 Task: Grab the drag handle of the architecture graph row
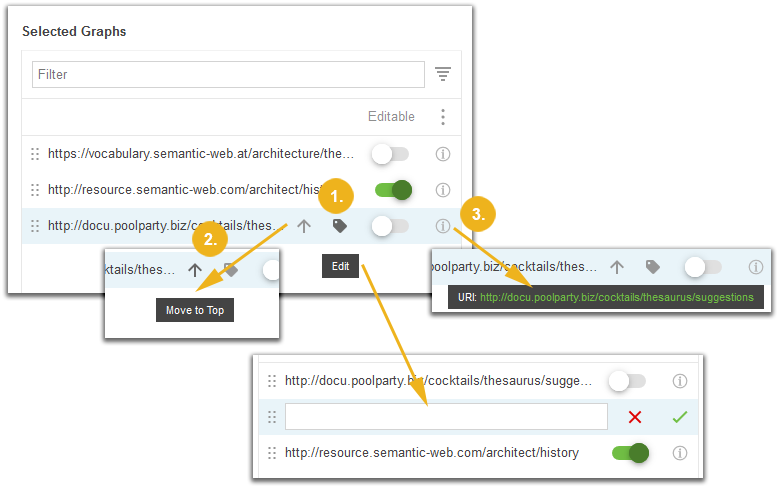[35, 154]
